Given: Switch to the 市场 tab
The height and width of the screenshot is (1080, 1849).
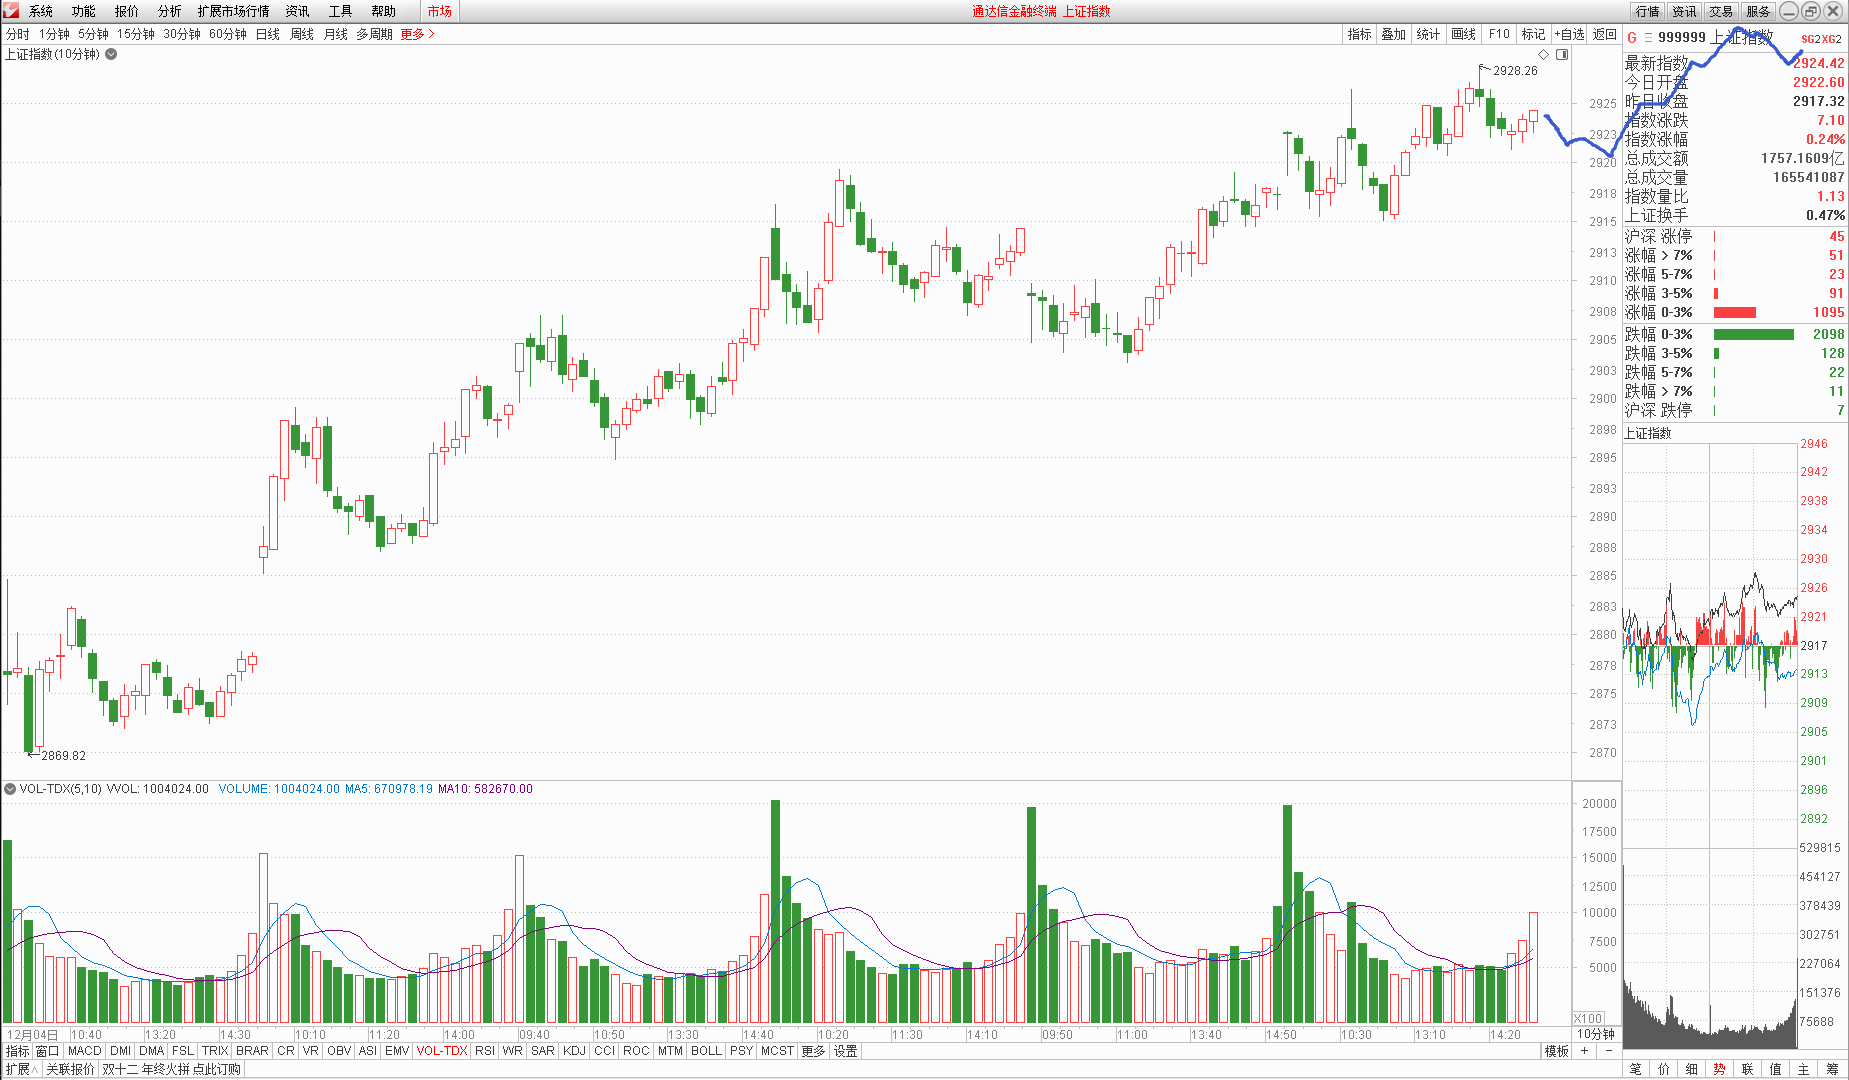Looking at the screenshot, I should 440,11.
